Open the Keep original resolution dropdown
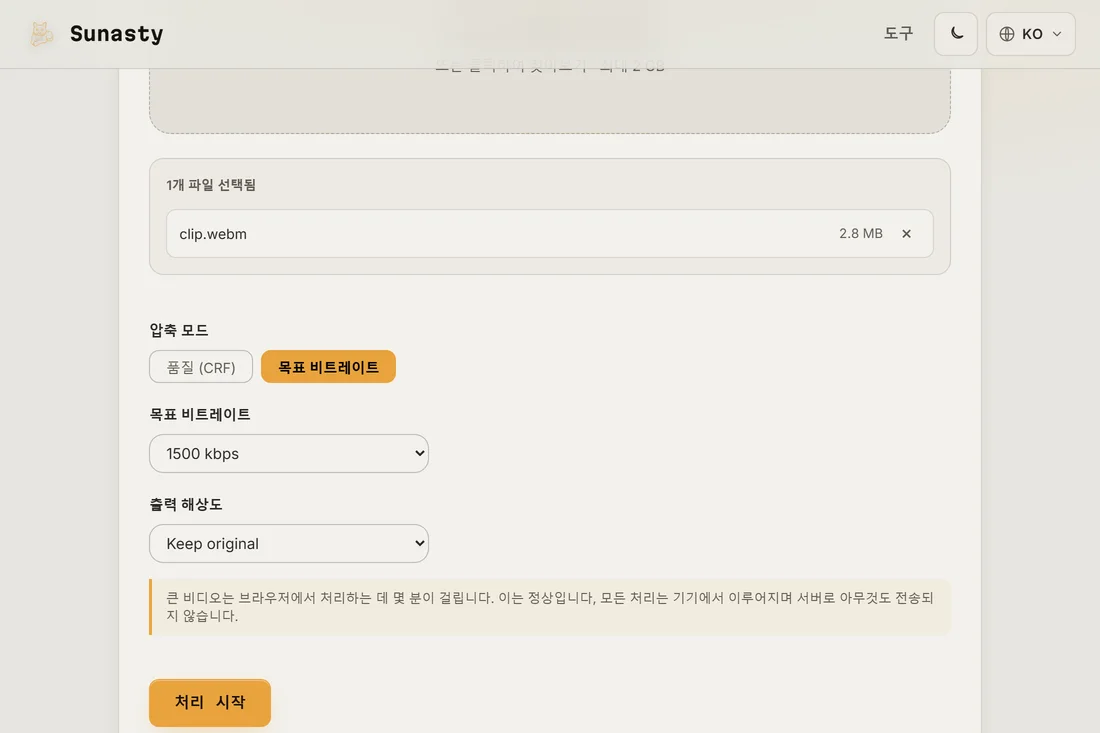The image size is (1100, 733). [289, 544]
